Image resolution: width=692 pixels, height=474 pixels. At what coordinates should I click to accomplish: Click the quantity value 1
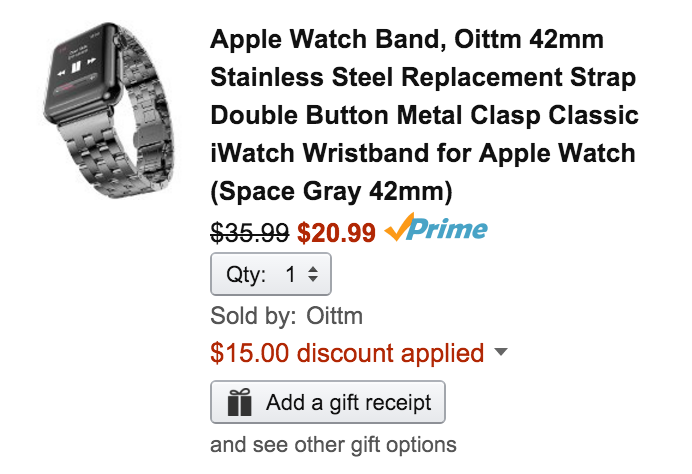[290, 274]
